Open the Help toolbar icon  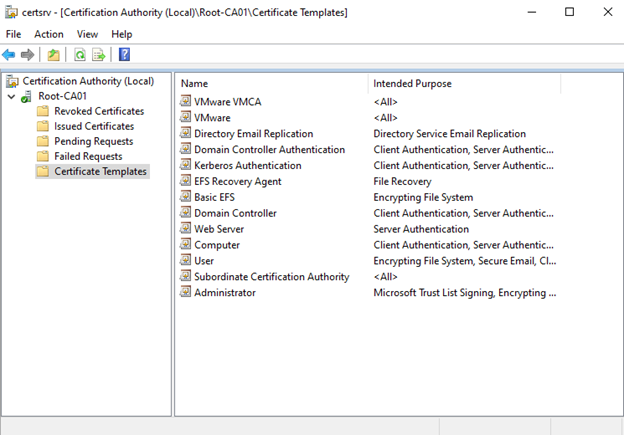click(124, 54)
